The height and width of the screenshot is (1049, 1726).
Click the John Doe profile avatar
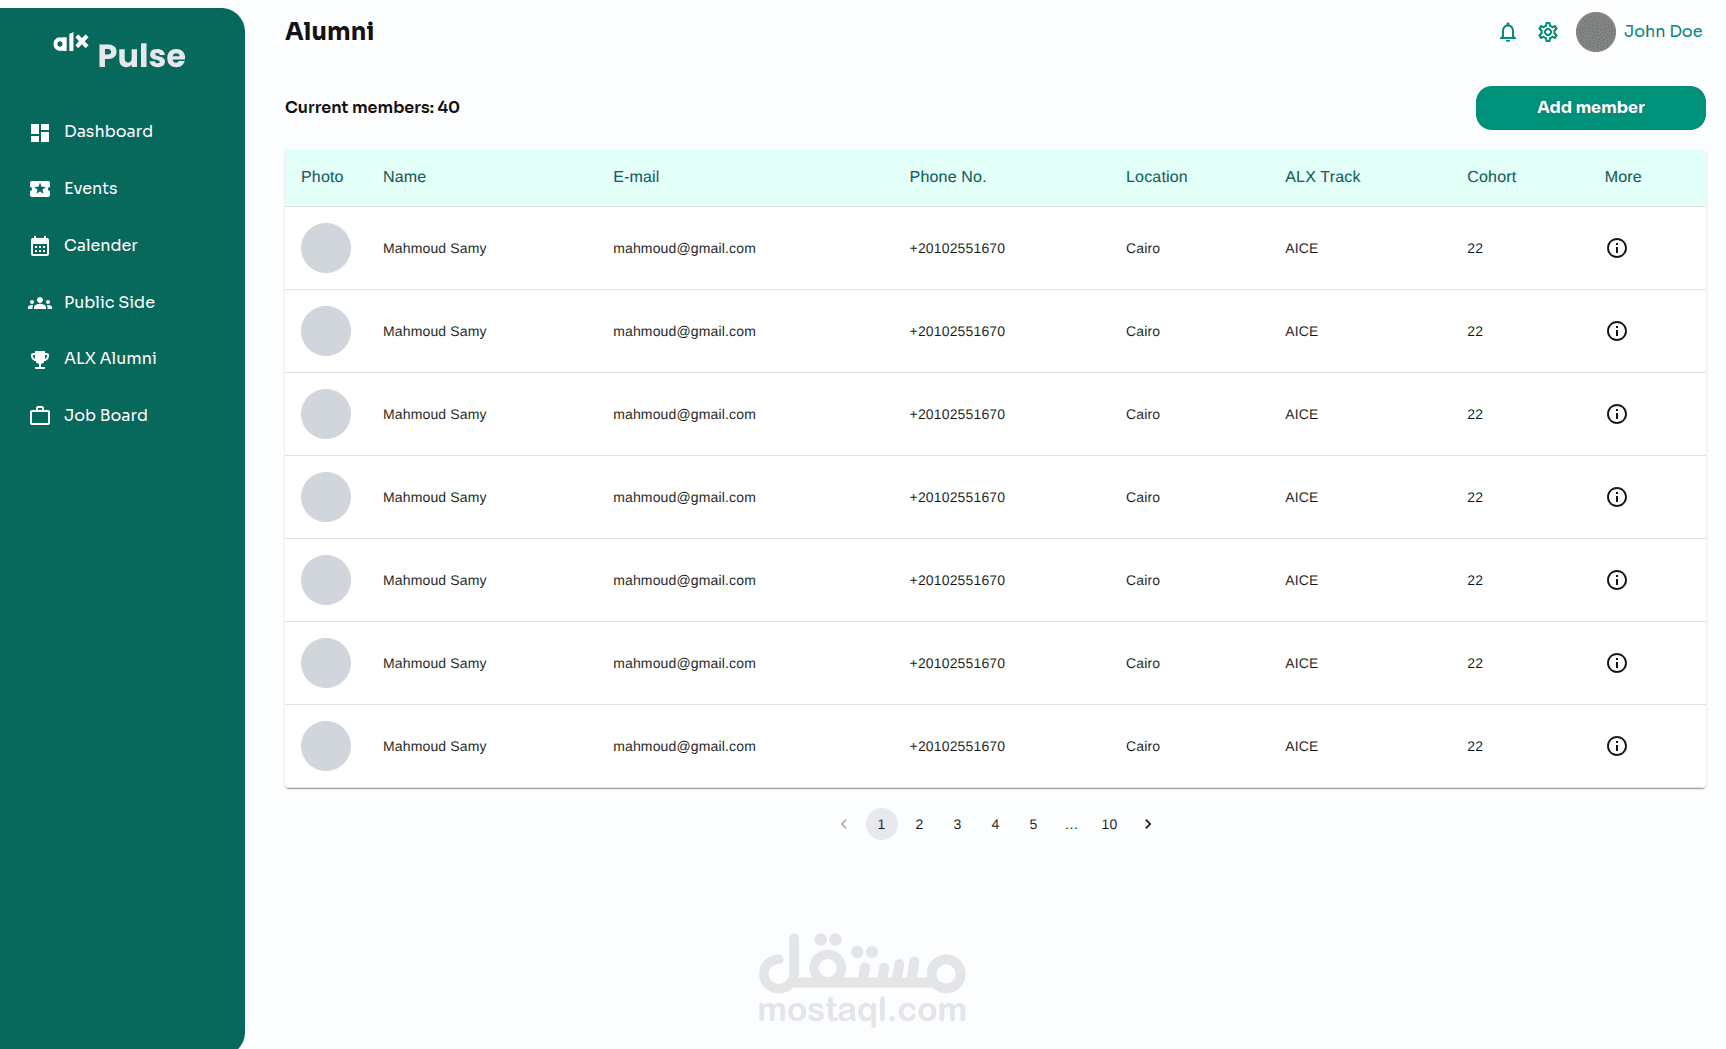pos(1595,32)
